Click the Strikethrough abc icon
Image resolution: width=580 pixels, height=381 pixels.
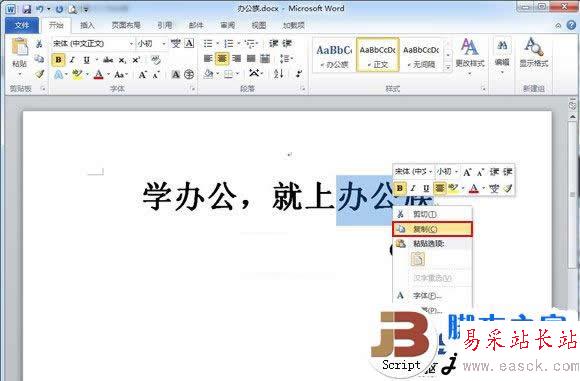pos(108,60)
